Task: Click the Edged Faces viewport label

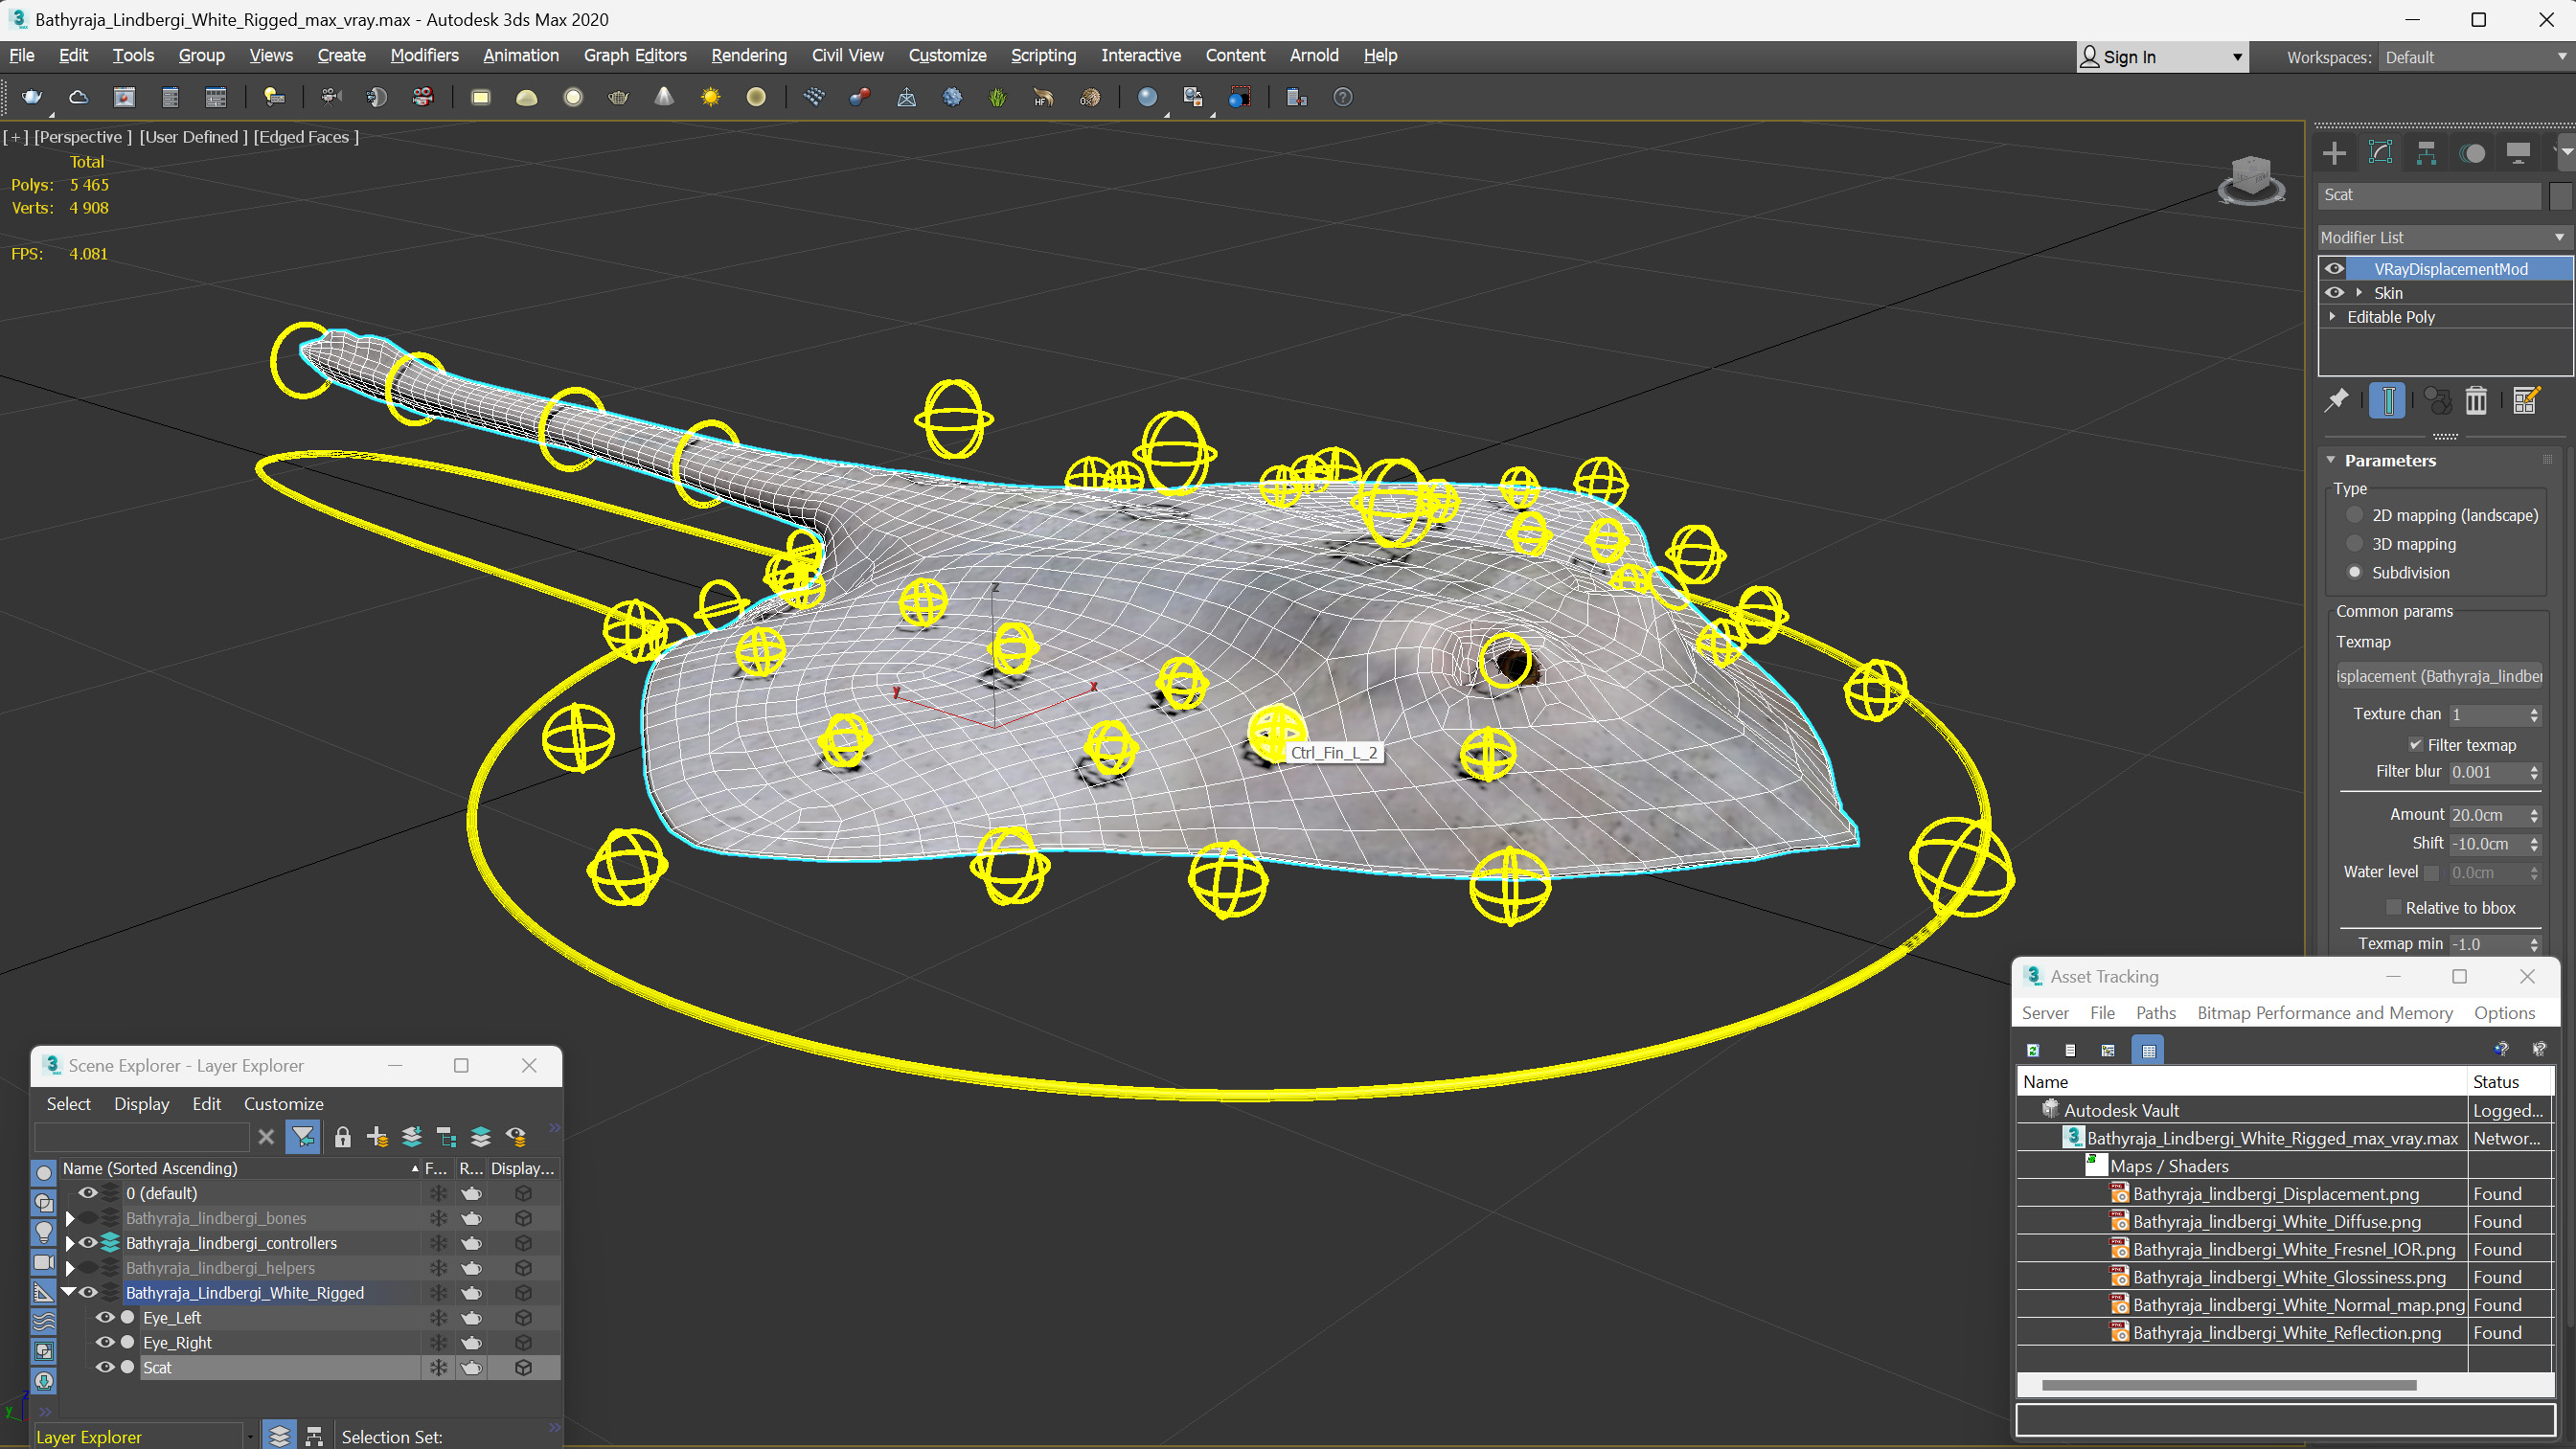Action: pyautogui.click(x=305, y=137)
